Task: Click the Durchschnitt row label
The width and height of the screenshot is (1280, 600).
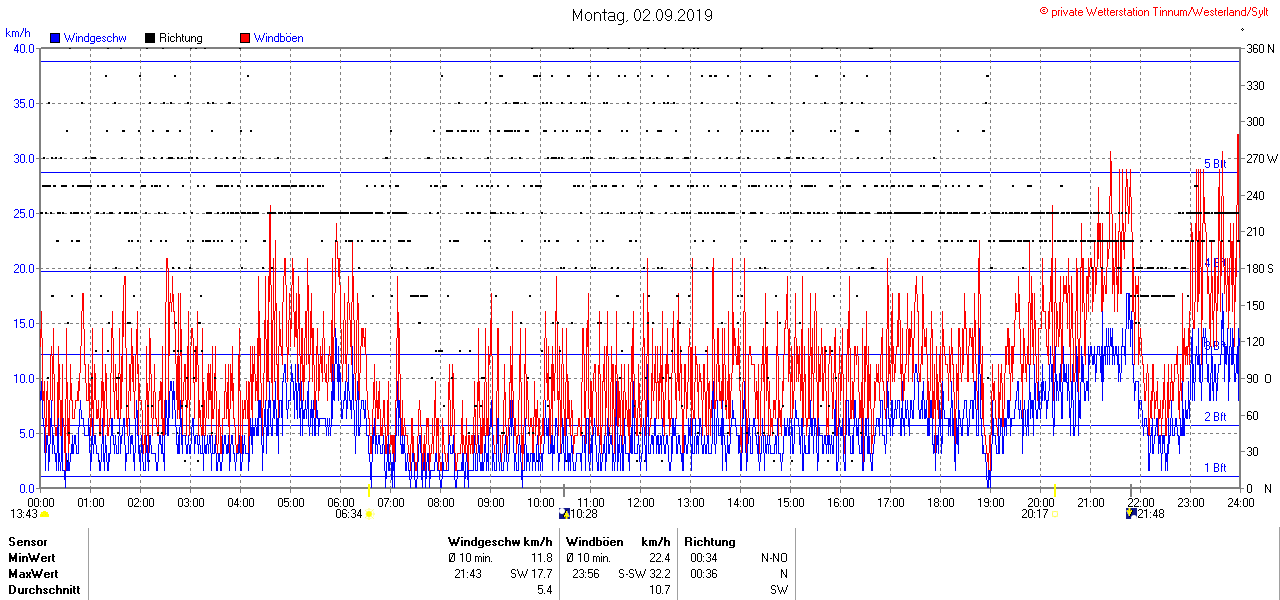Action: tap(43, 590)
